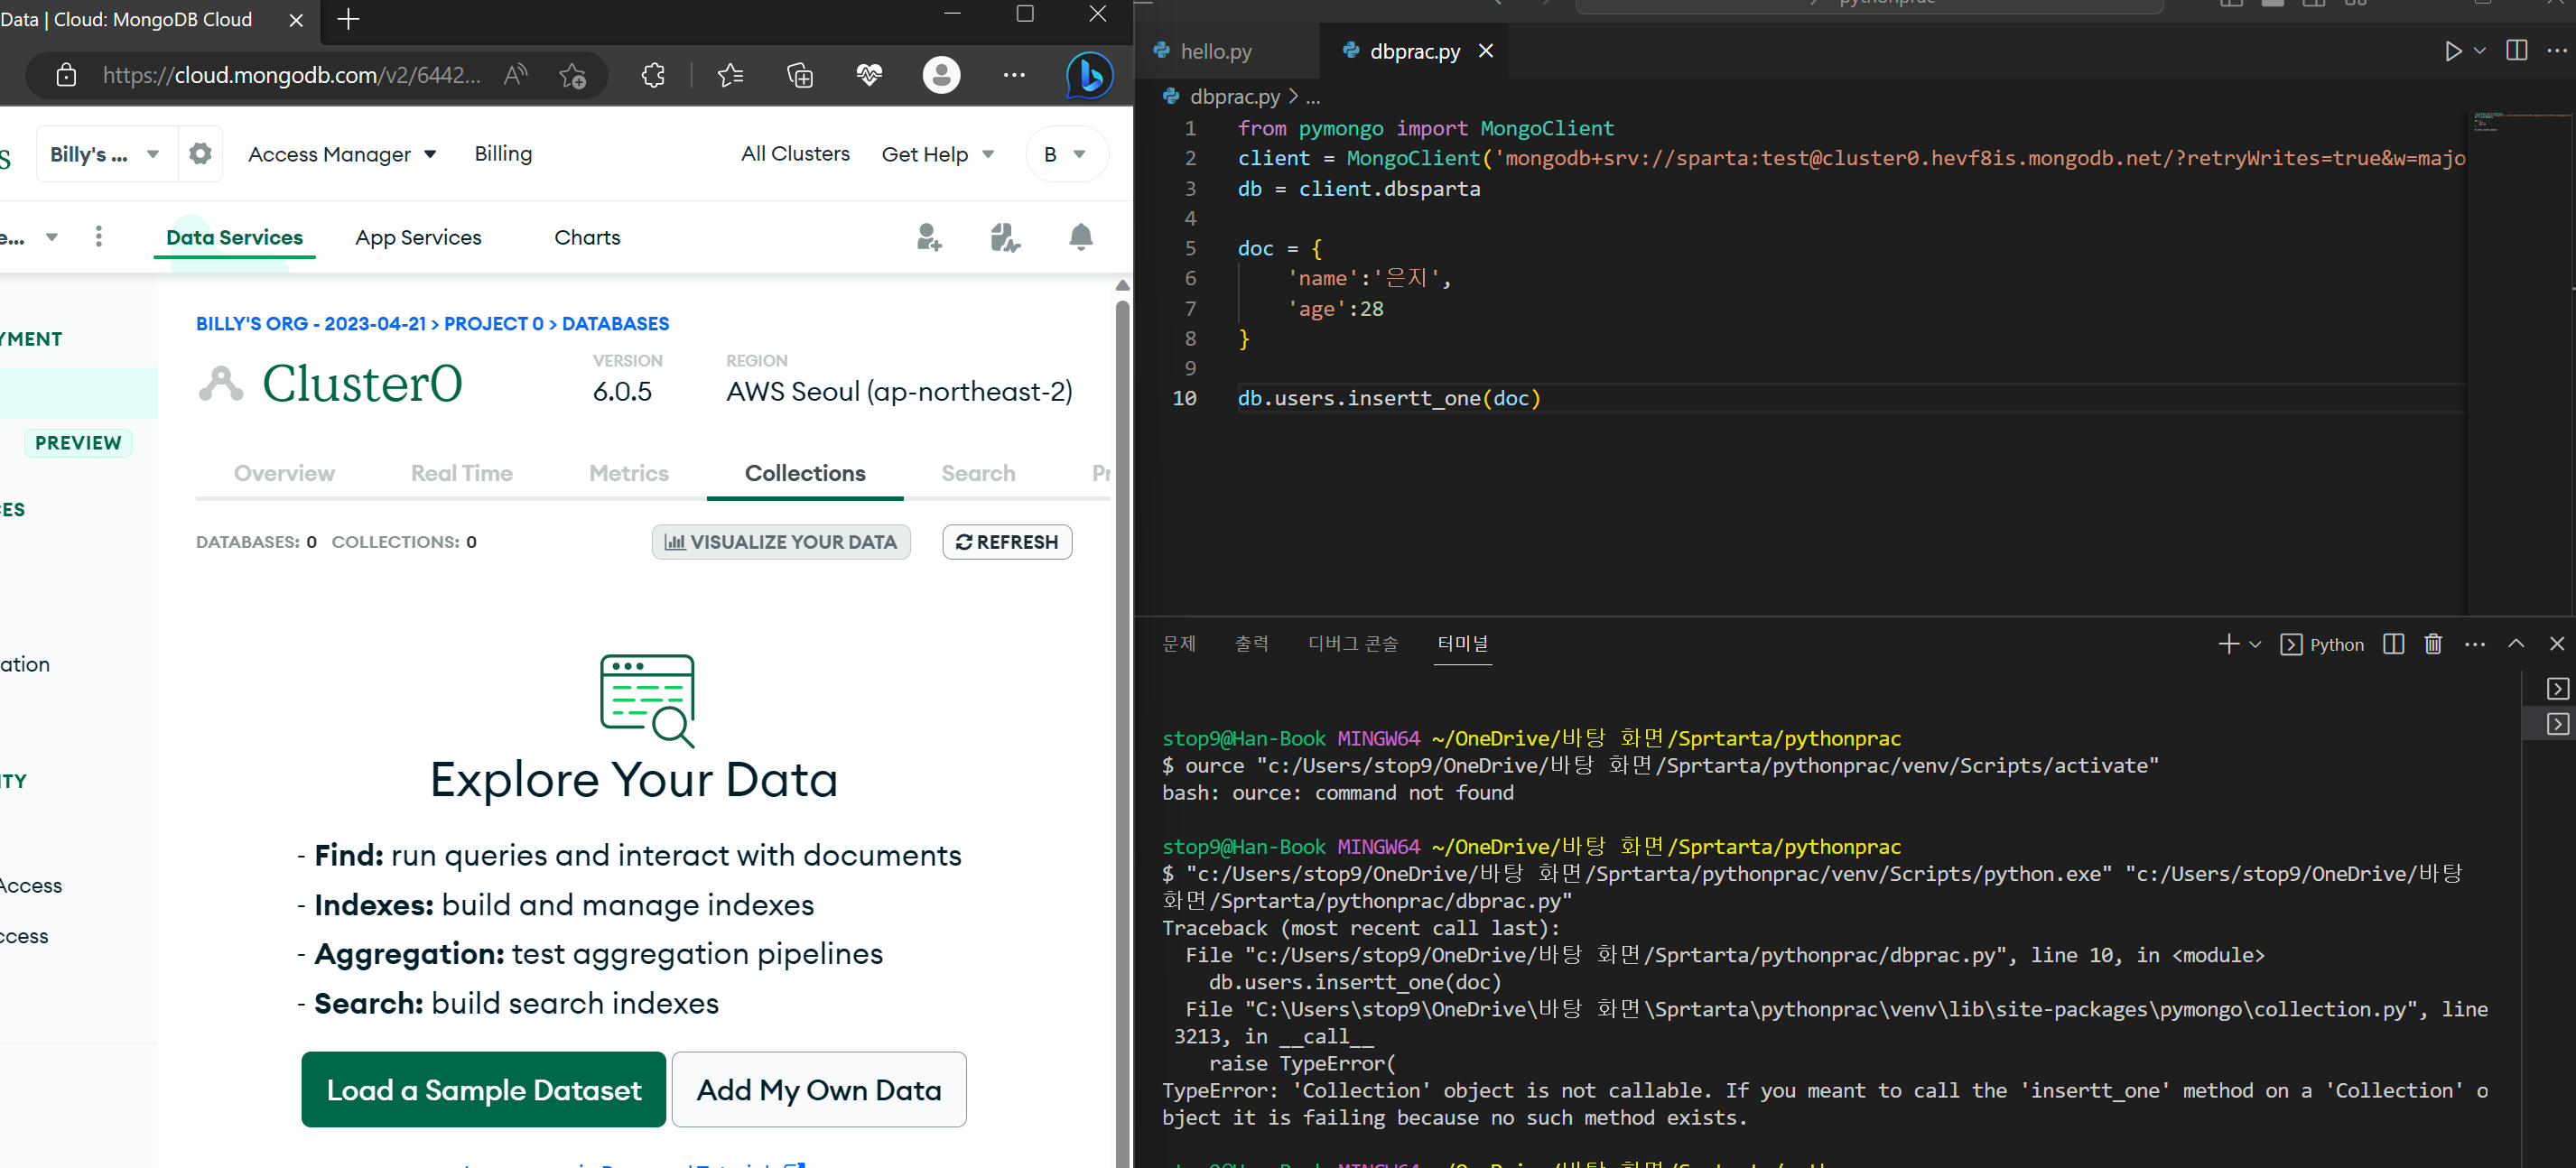
Task: Select the Python terminal label
Action: 2336,645
